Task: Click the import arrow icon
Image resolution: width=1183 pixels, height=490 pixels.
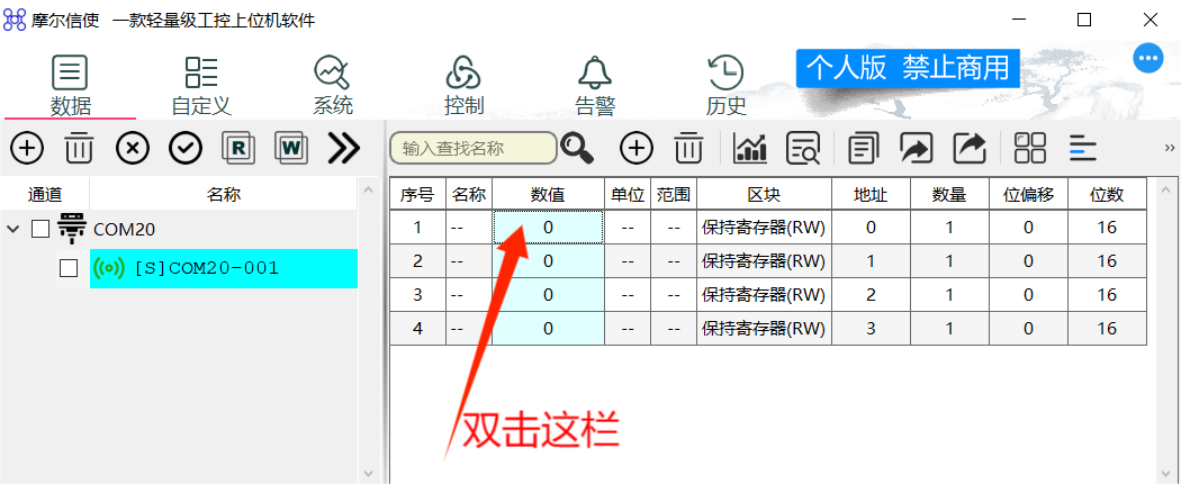Action: point(917,148)
